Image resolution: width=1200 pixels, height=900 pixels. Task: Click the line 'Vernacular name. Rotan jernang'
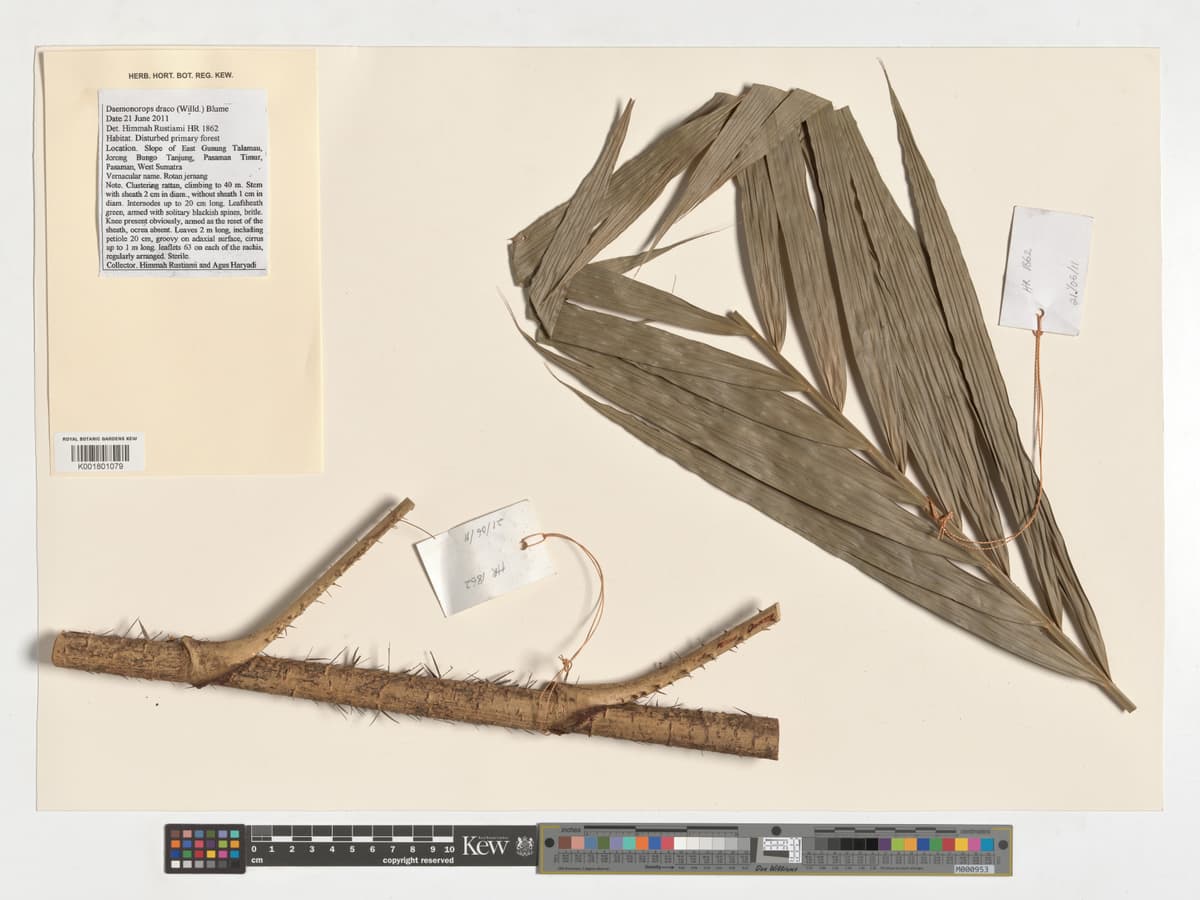pos(156,178)
